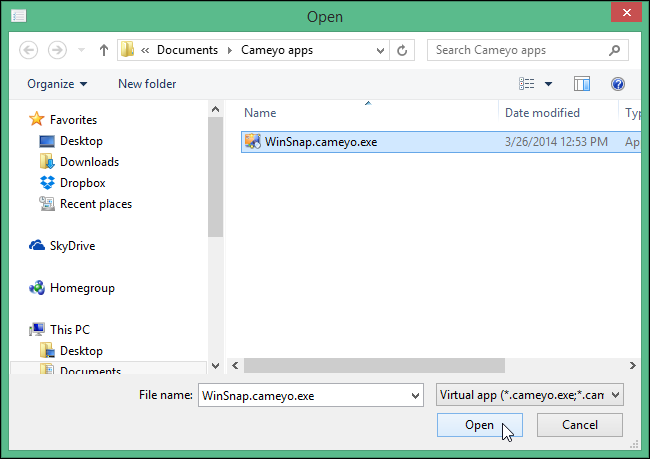
Task: Select the WinSnap.cameyo.exe file
Action: tap(441, 142)
